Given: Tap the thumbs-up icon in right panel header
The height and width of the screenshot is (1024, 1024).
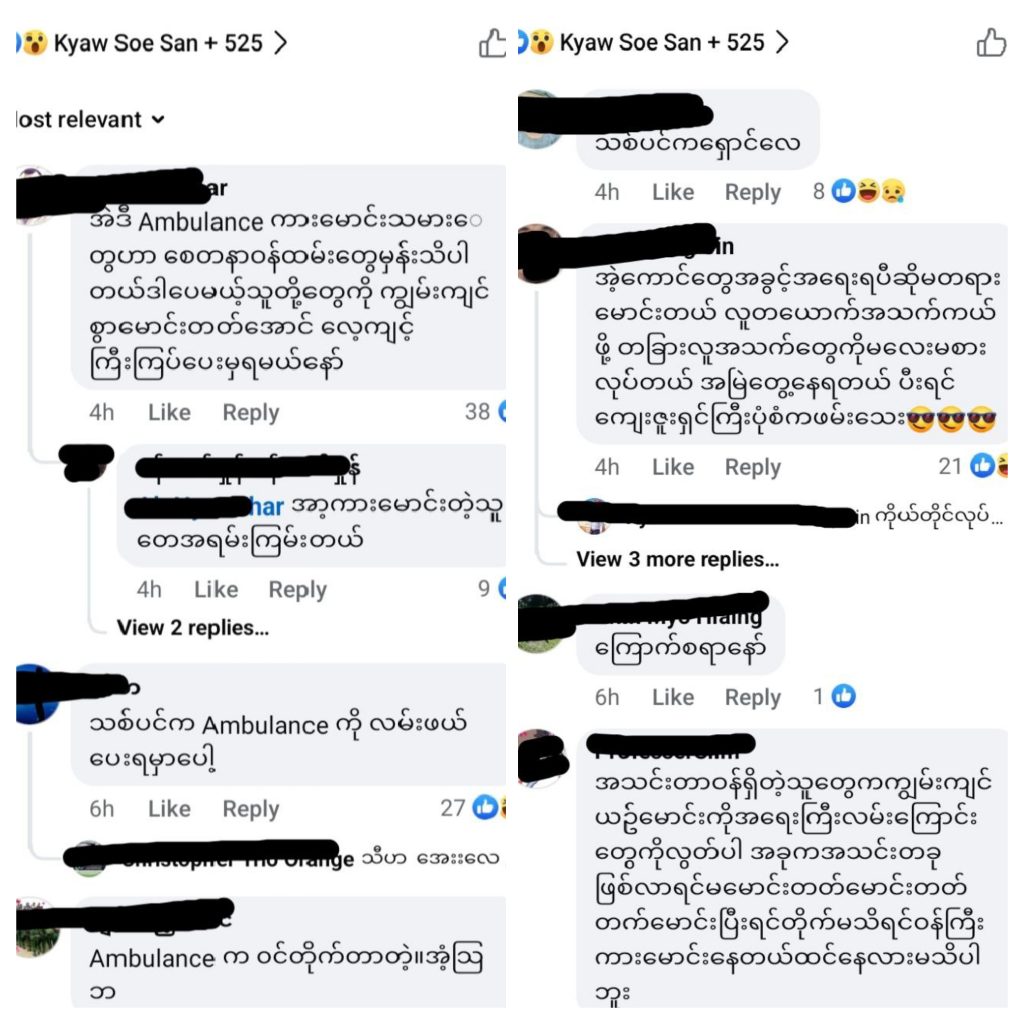Looking at the screenshot, I should click(991, 43).
